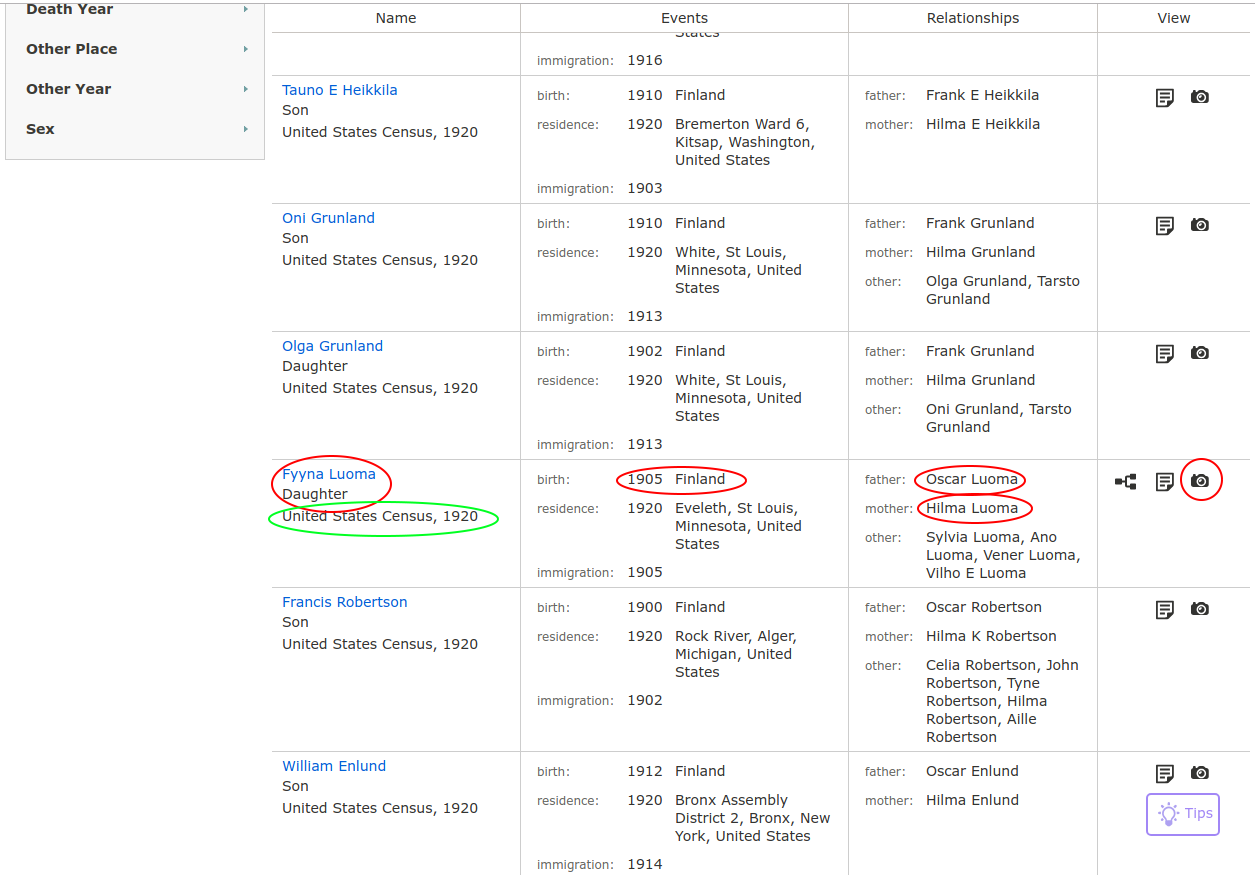Image resolution: width=1255 pixels, height=875 pixels.
Task: Click the Relationships column header
Action: 972,18
